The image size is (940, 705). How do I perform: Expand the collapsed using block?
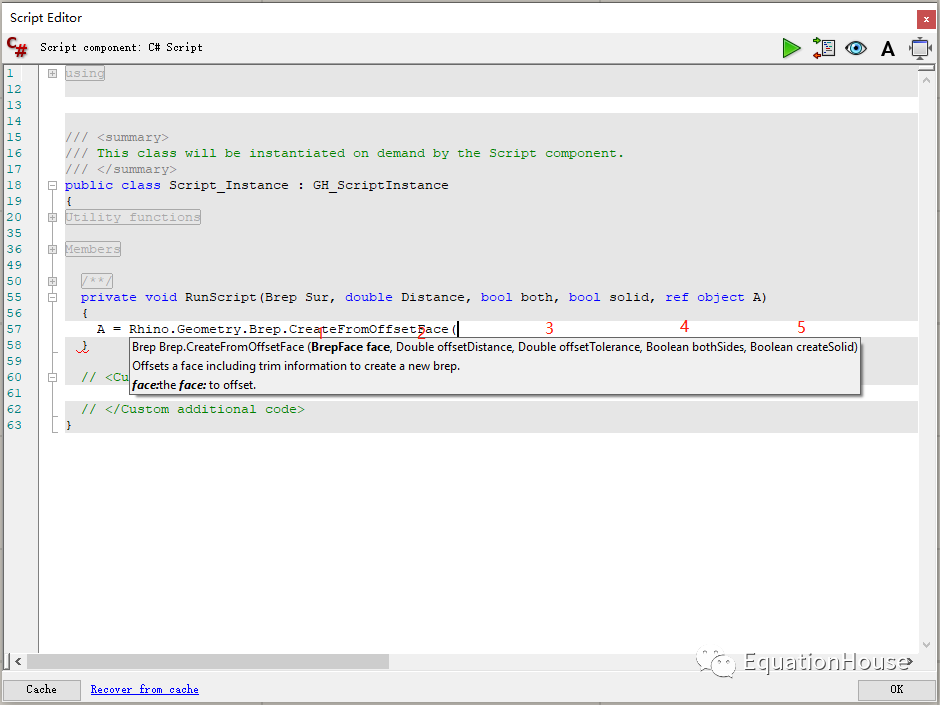point(52,73)
